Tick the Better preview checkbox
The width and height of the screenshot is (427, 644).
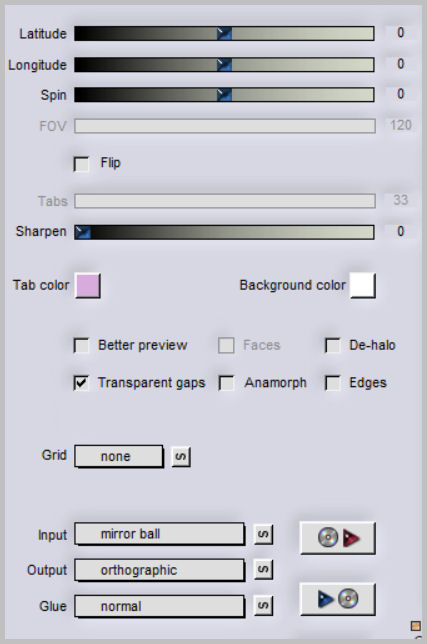pyautogui.click(x=81, y=345)
